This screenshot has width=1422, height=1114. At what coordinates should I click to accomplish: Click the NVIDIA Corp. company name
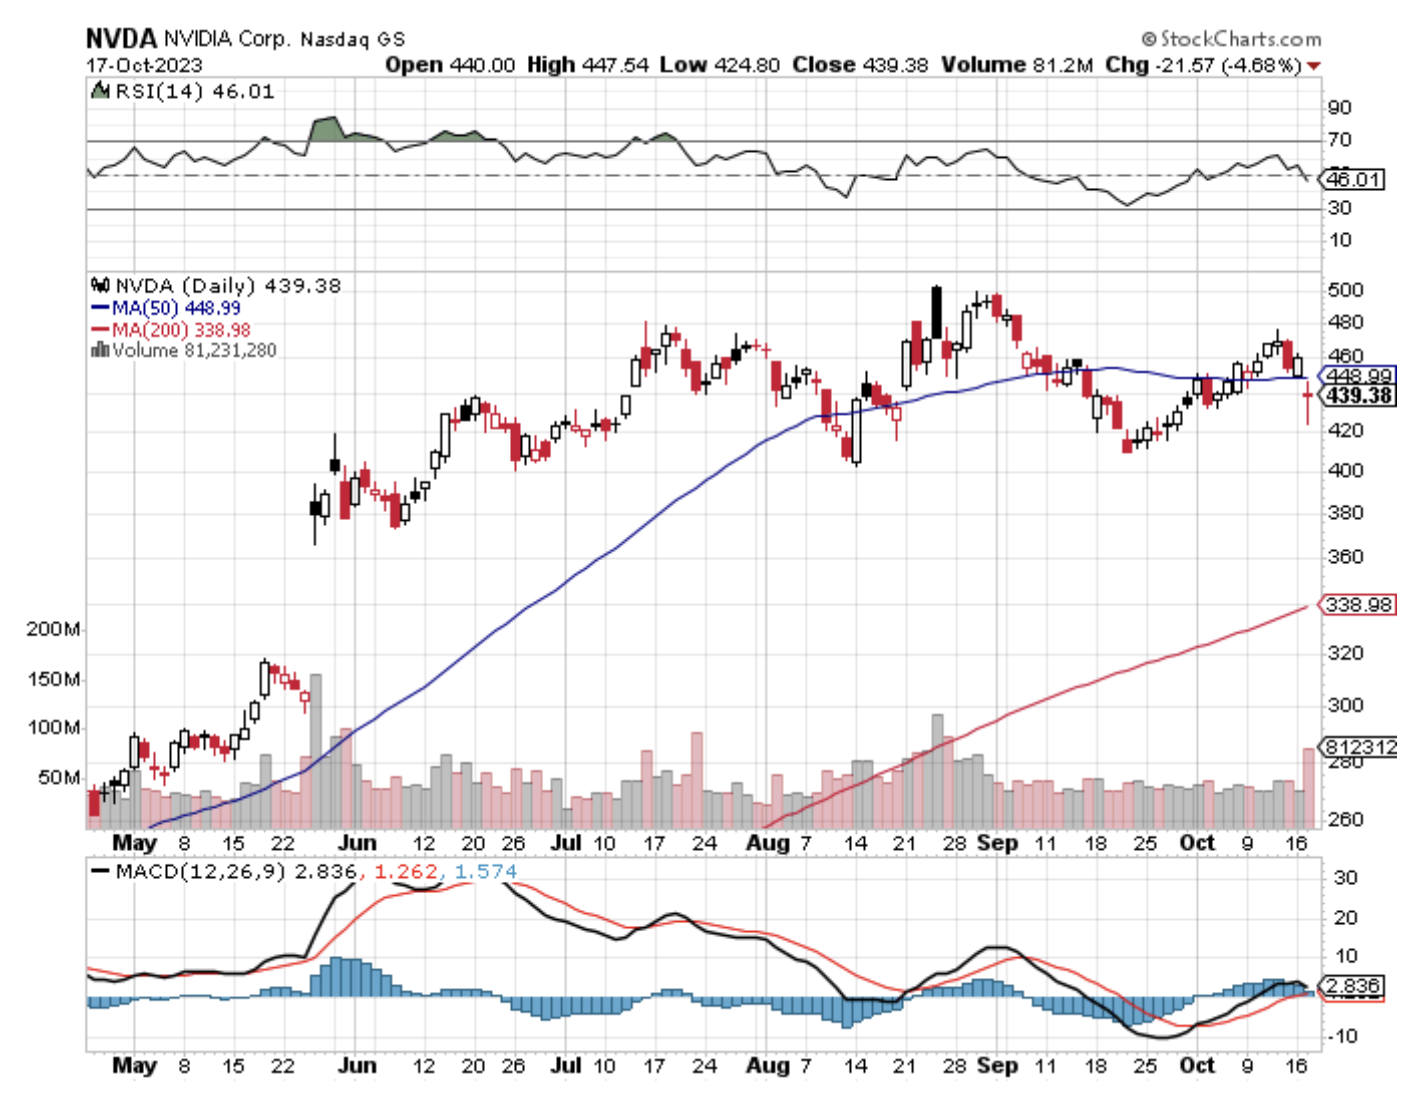click(x=227, y=39)
